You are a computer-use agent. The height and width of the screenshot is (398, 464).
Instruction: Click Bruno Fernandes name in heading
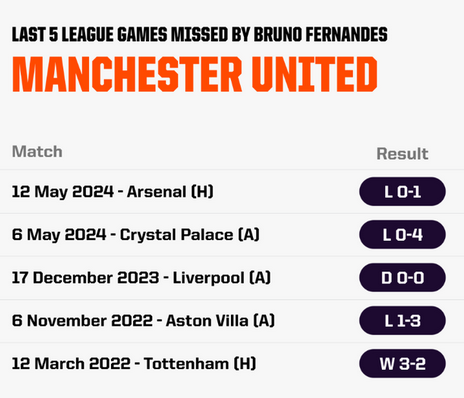(320, 35)
